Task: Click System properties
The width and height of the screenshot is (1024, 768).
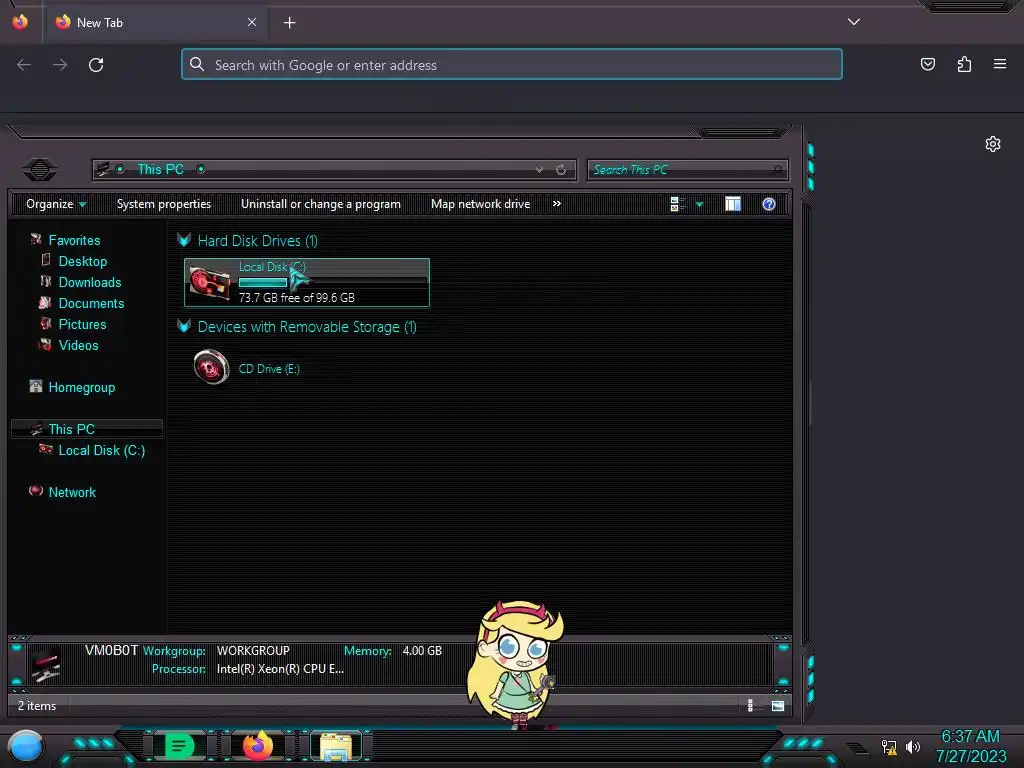Action: [164, 204]
